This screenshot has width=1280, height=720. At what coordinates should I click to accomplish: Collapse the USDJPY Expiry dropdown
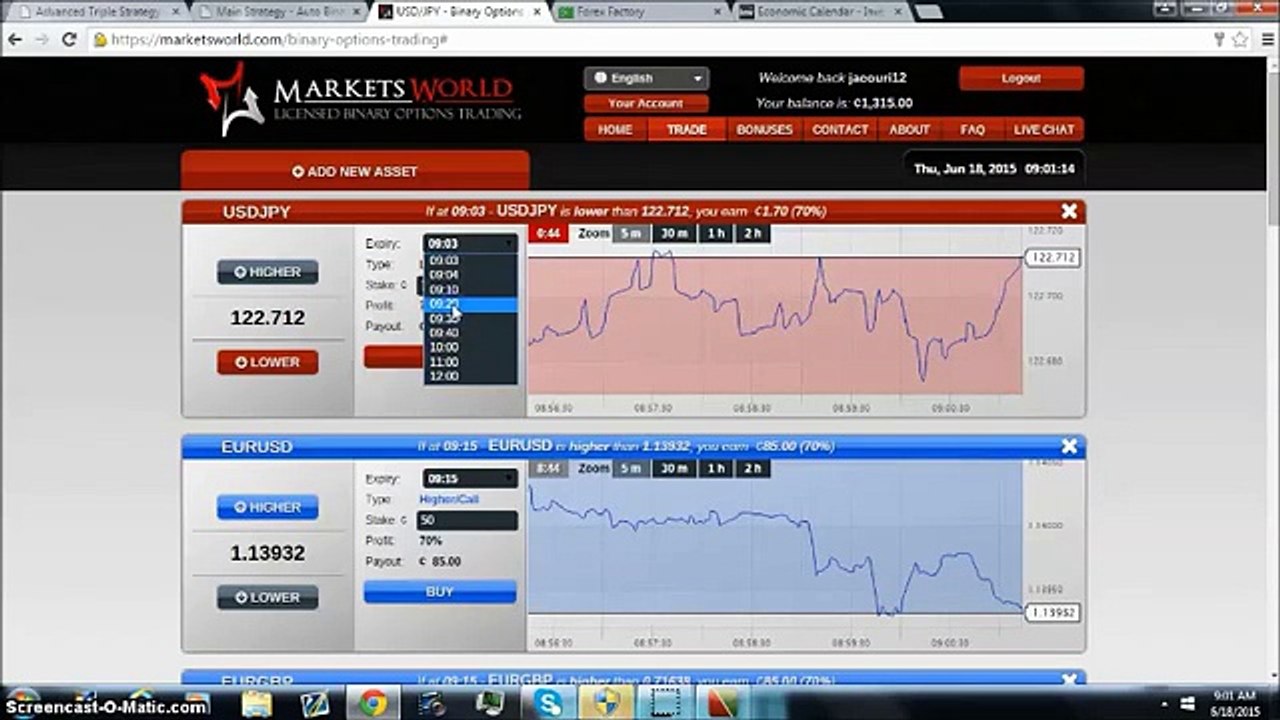pos(471,243)
